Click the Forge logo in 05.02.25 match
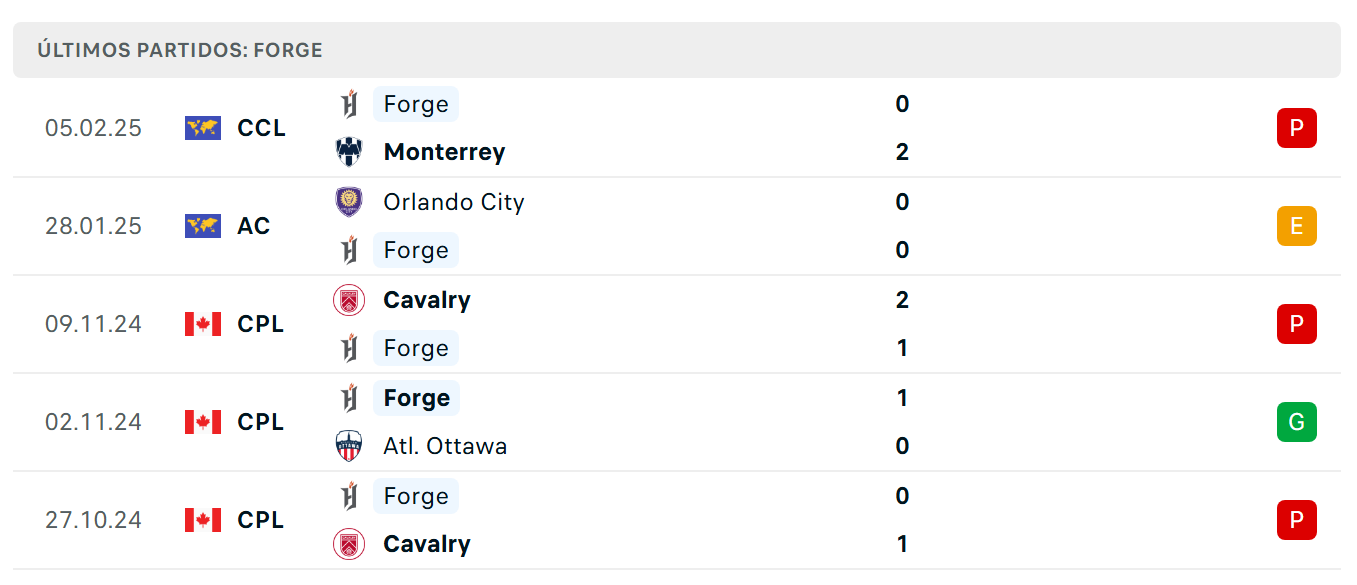The width and height of the screenshot is (1357, 585). click(349, 104)
